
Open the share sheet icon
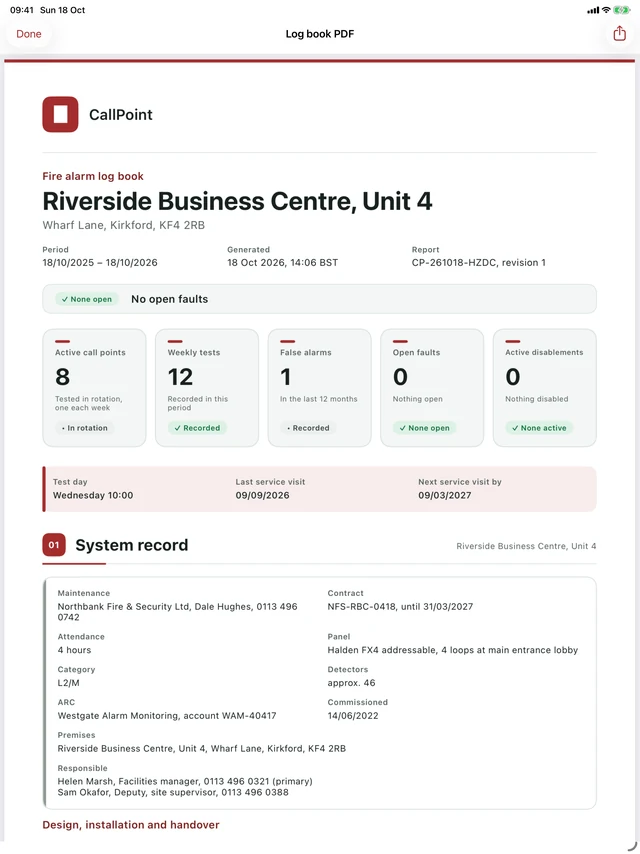click(619, 34)
